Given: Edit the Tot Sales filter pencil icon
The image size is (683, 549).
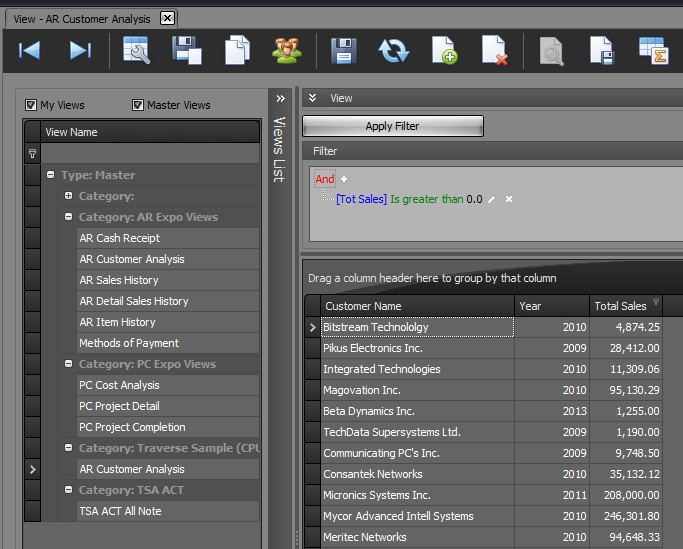Looking at the screenshot, I should 491,200.
